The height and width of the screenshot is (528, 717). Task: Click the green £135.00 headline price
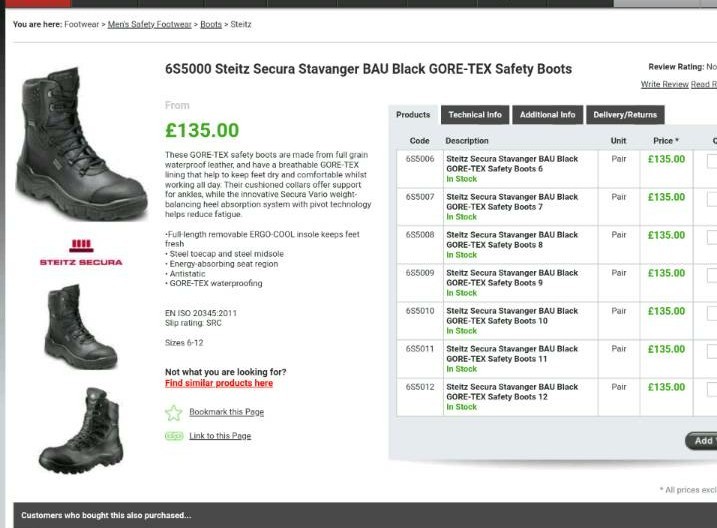[202, 130]
